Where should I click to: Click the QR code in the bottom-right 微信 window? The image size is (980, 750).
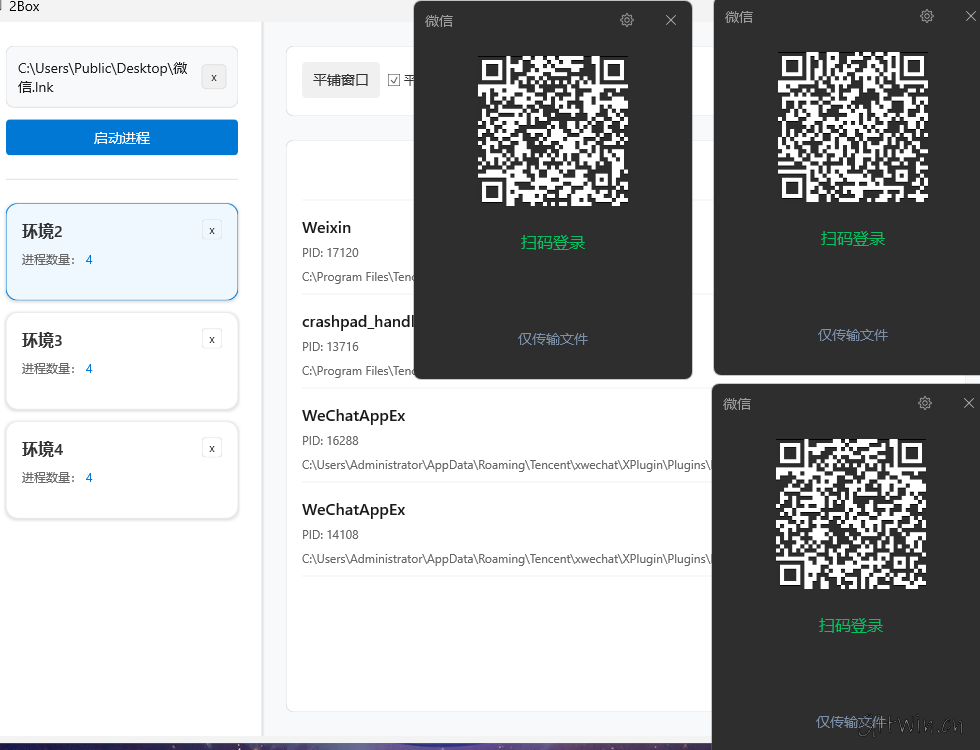pos(851,514)
